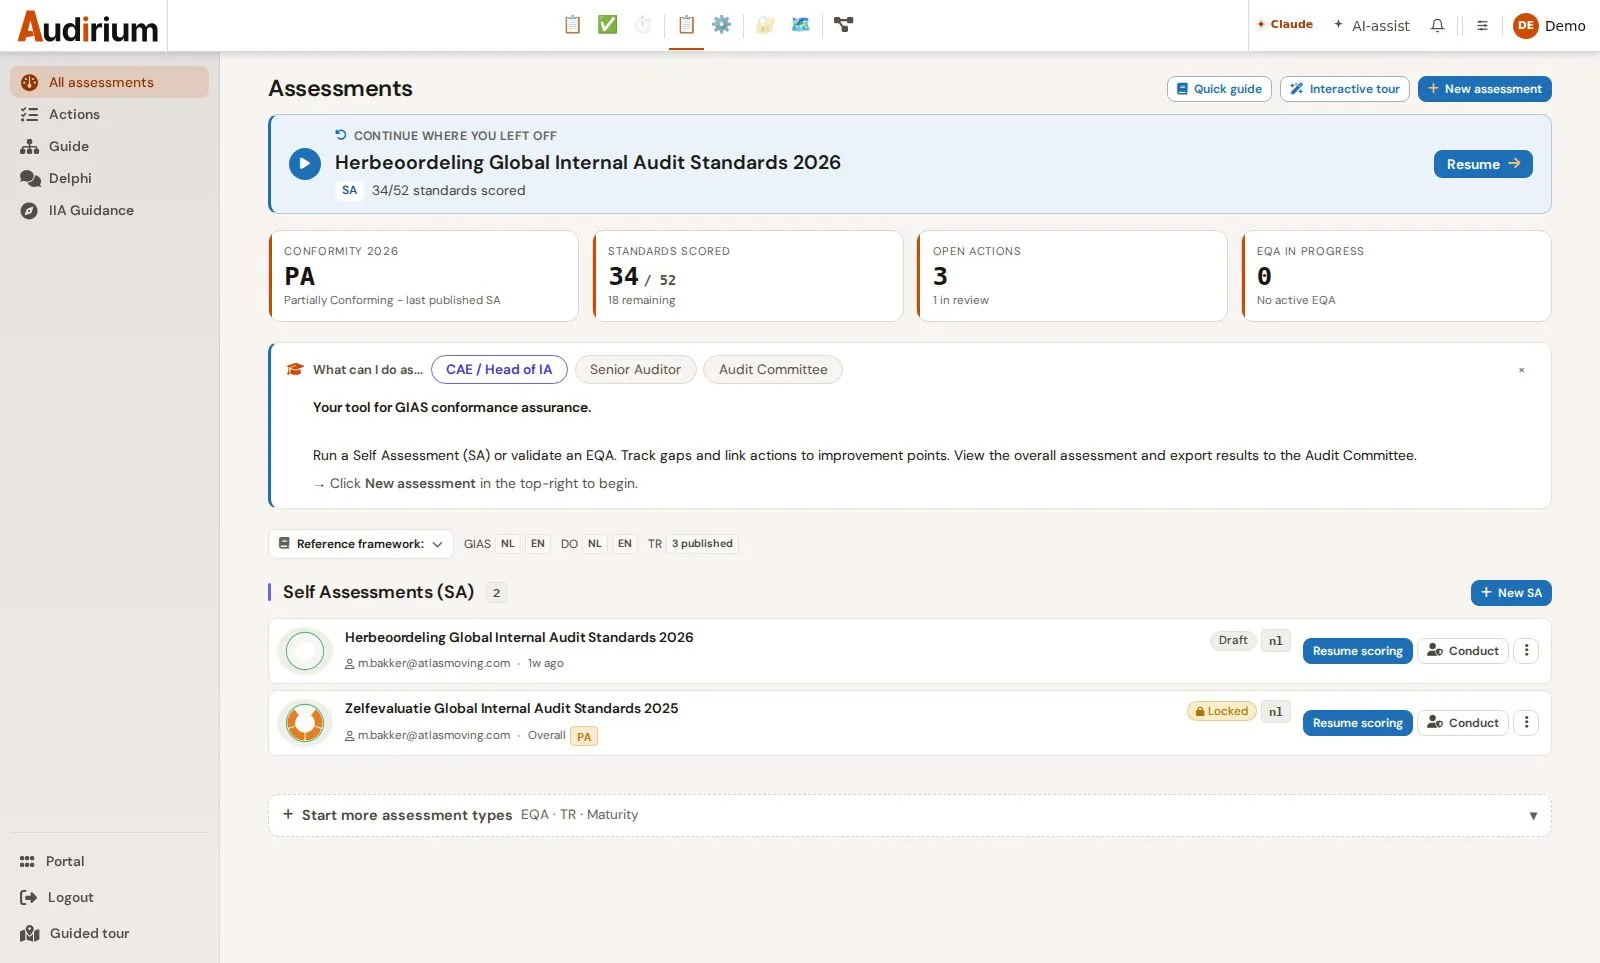
Task: Start the Guided tour from sidebar
Action: pos(109,933)
